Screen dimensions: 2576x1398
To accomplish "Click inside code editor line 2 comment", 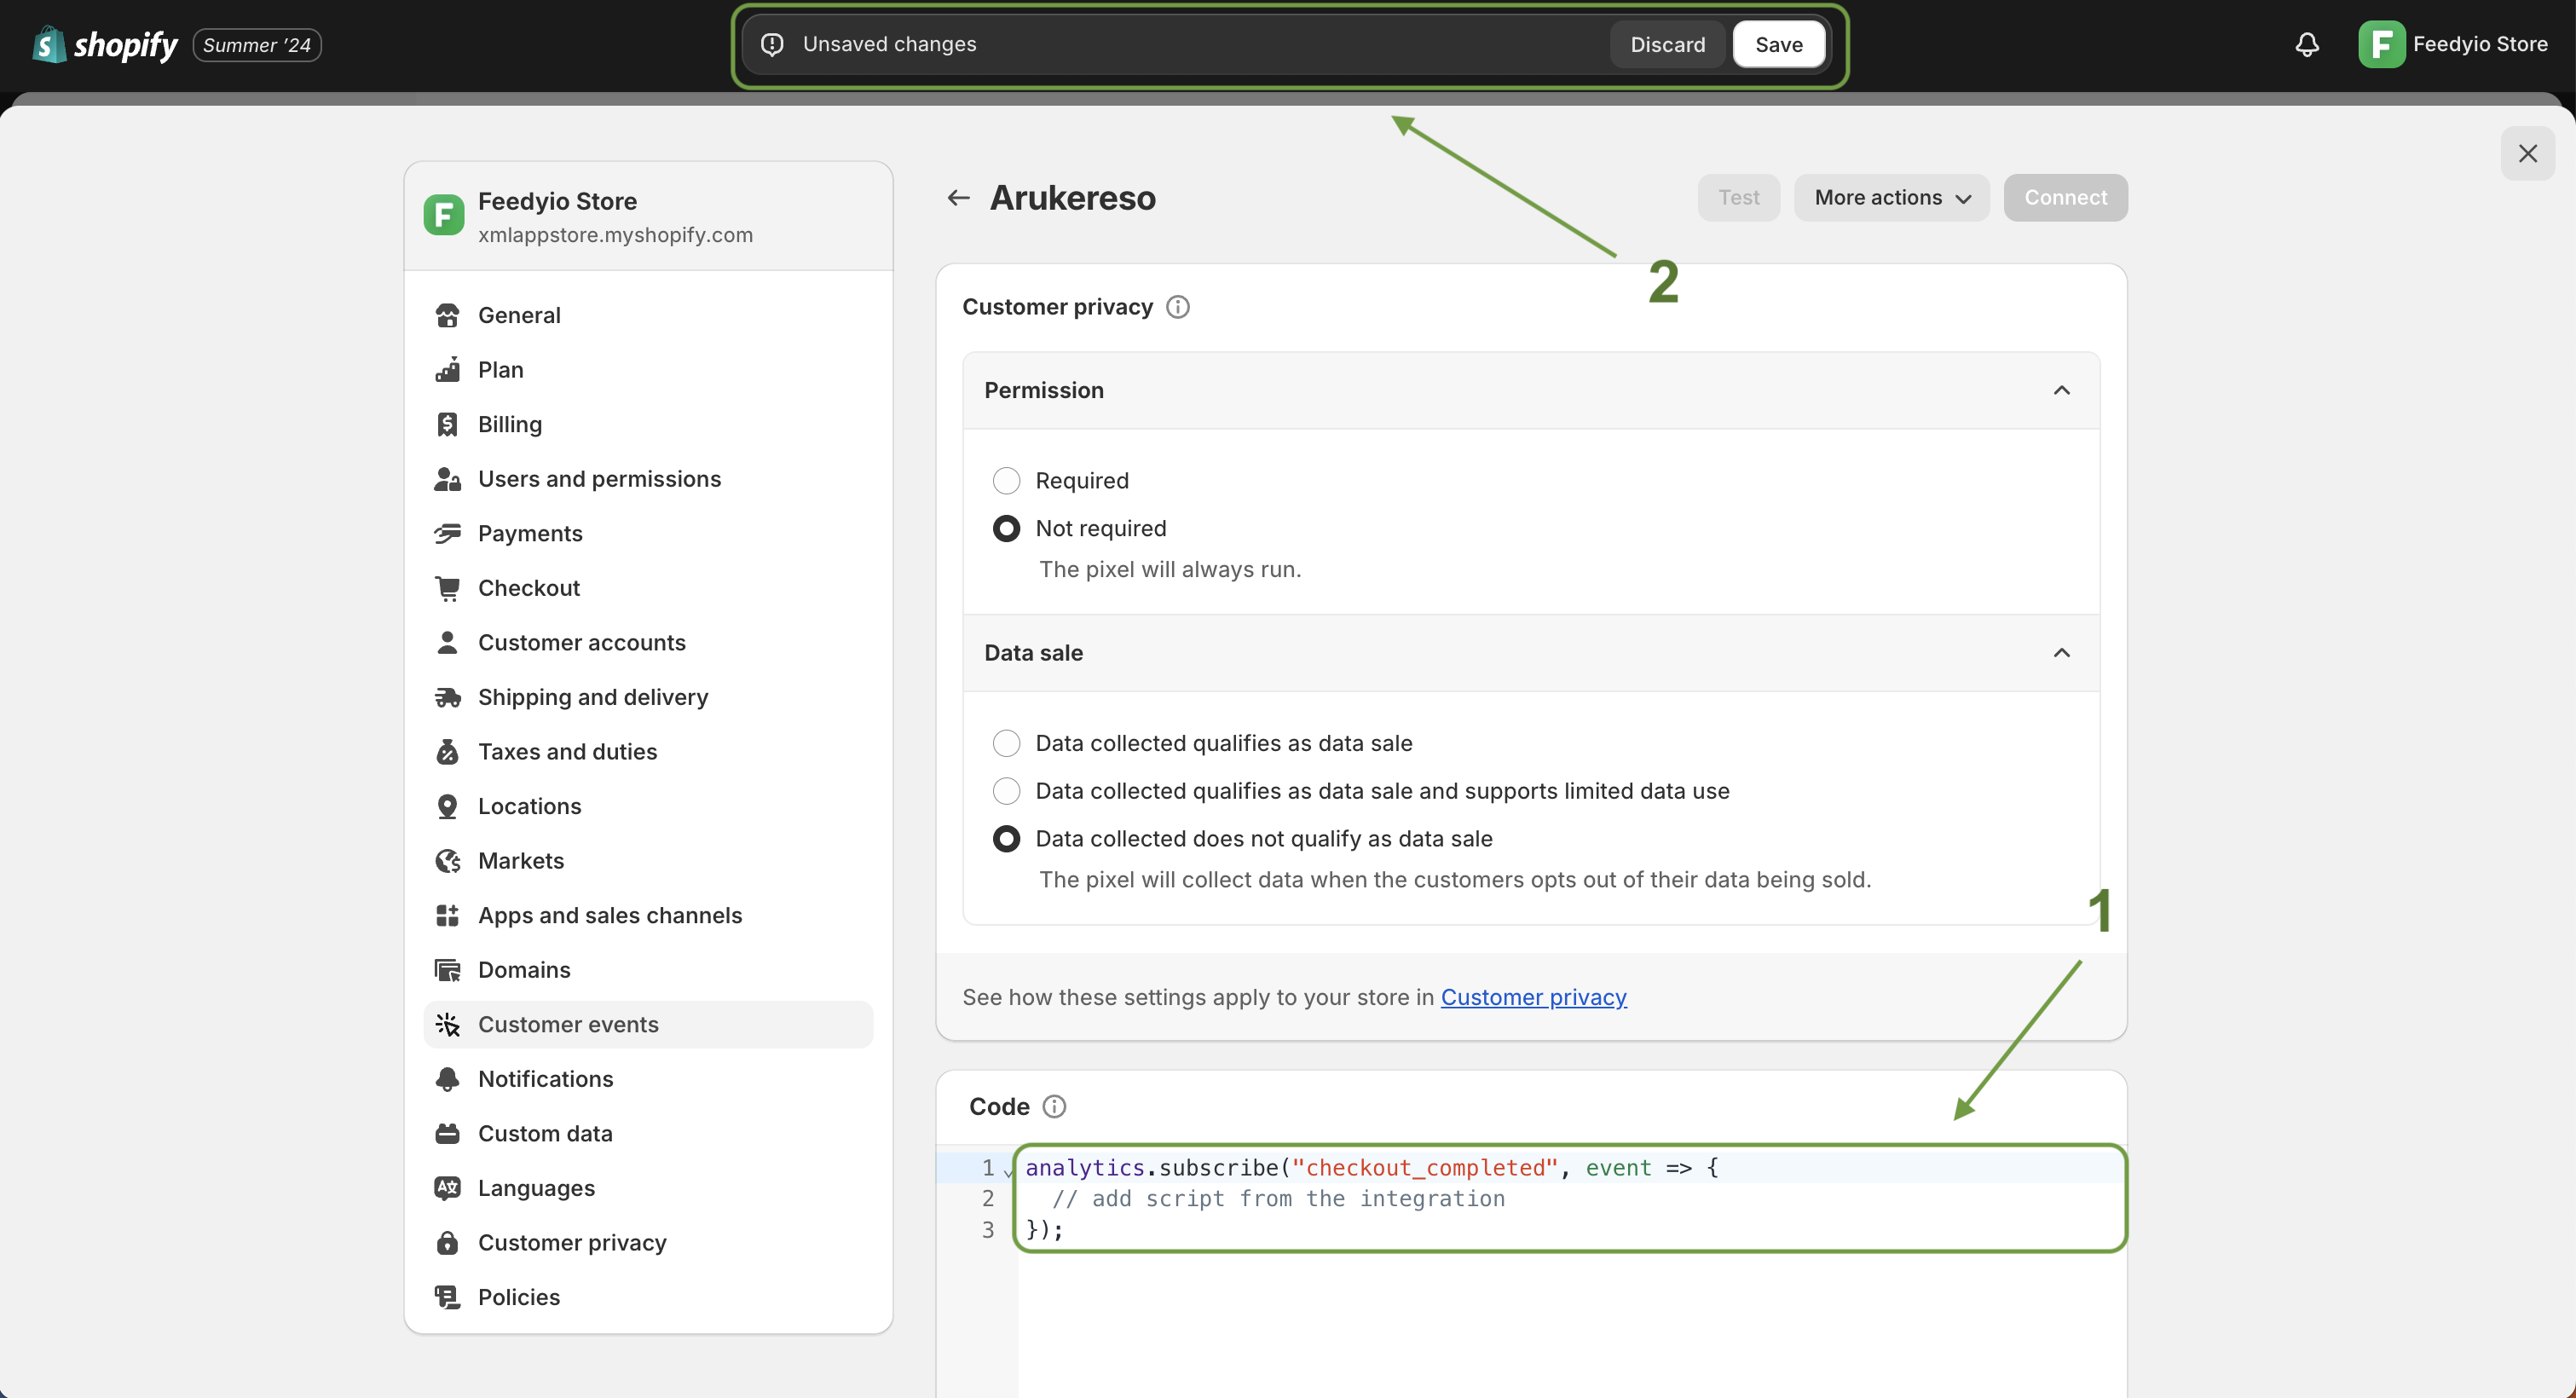I will click(x=1278, y=1198).
